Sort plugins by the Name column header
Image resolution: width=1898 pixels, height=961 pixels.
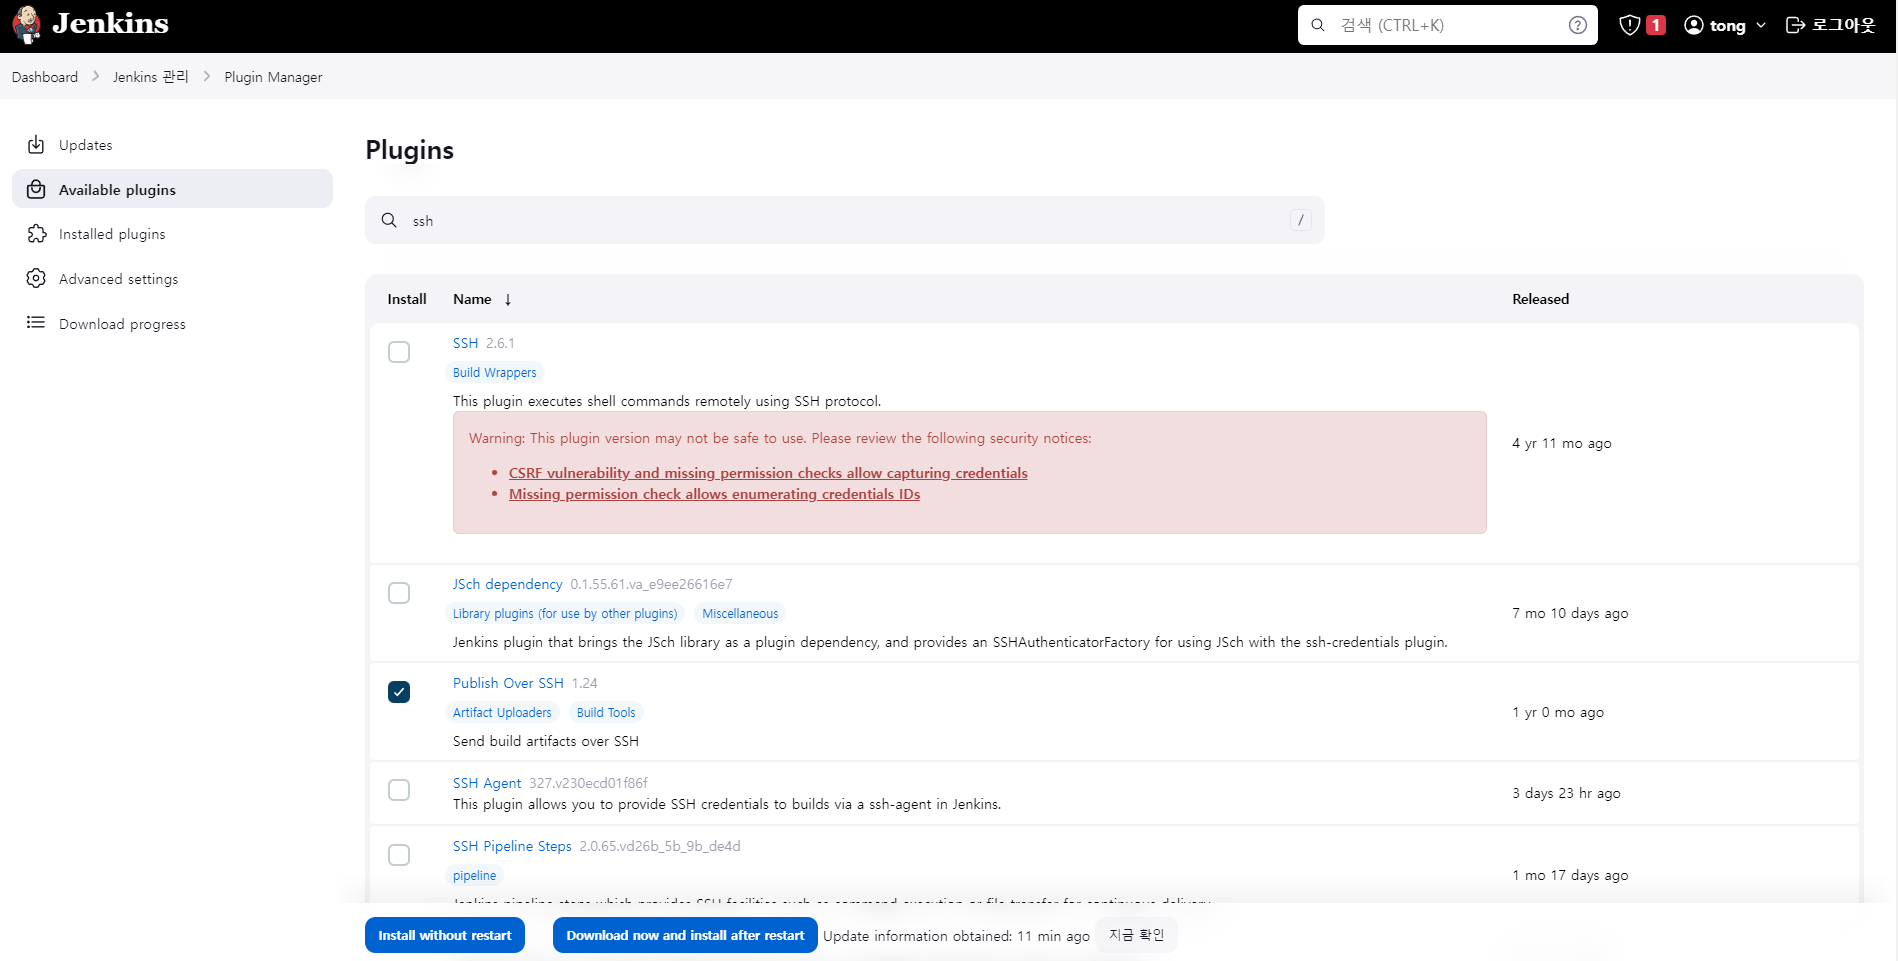(x=472, y=299)
